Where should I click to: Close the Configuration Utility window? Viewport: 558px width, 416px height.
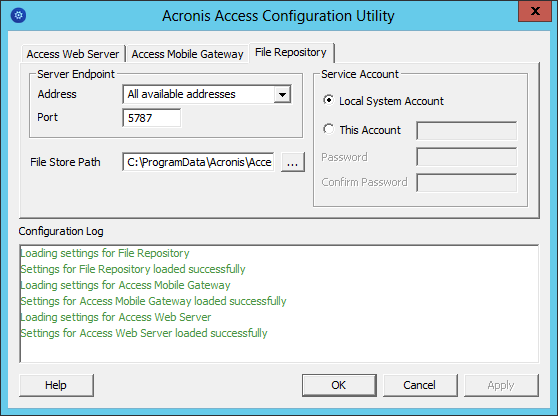(535, 11)
